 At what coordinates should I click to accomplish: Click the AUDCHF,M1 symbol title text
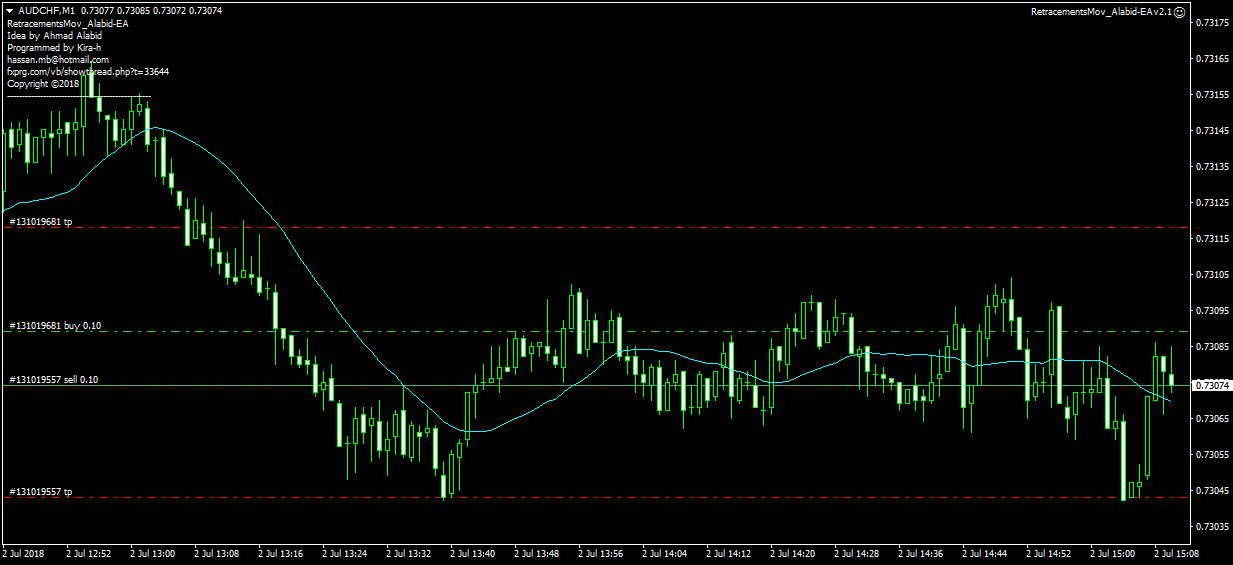click(47, 11)
